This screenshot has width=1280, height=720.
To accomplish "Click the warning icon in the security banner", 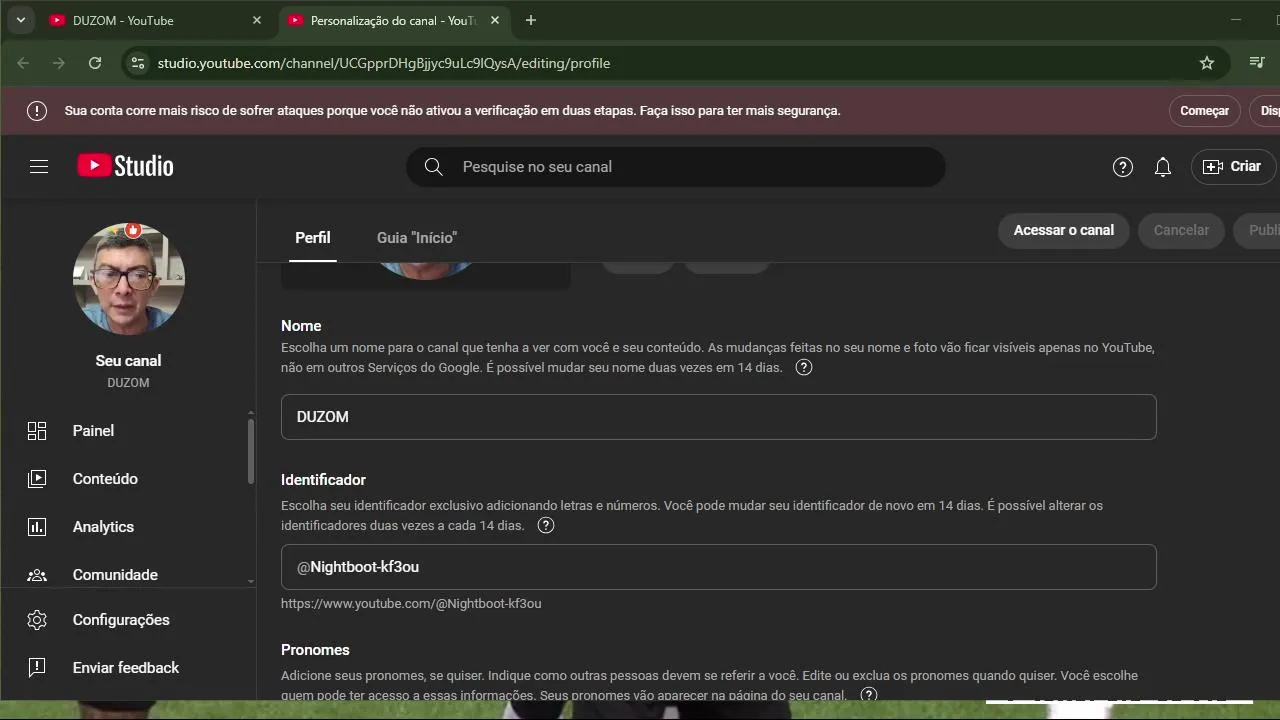I will tap(37, 111).
